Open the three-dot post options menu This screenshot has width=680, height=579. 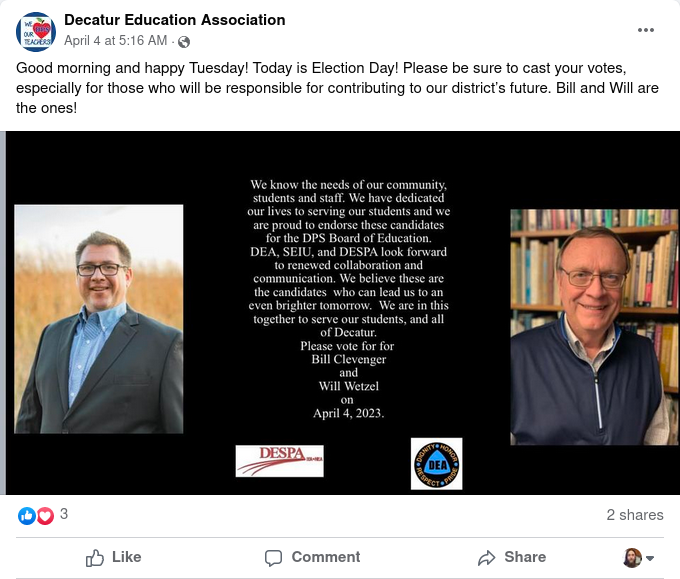point(645,30)
